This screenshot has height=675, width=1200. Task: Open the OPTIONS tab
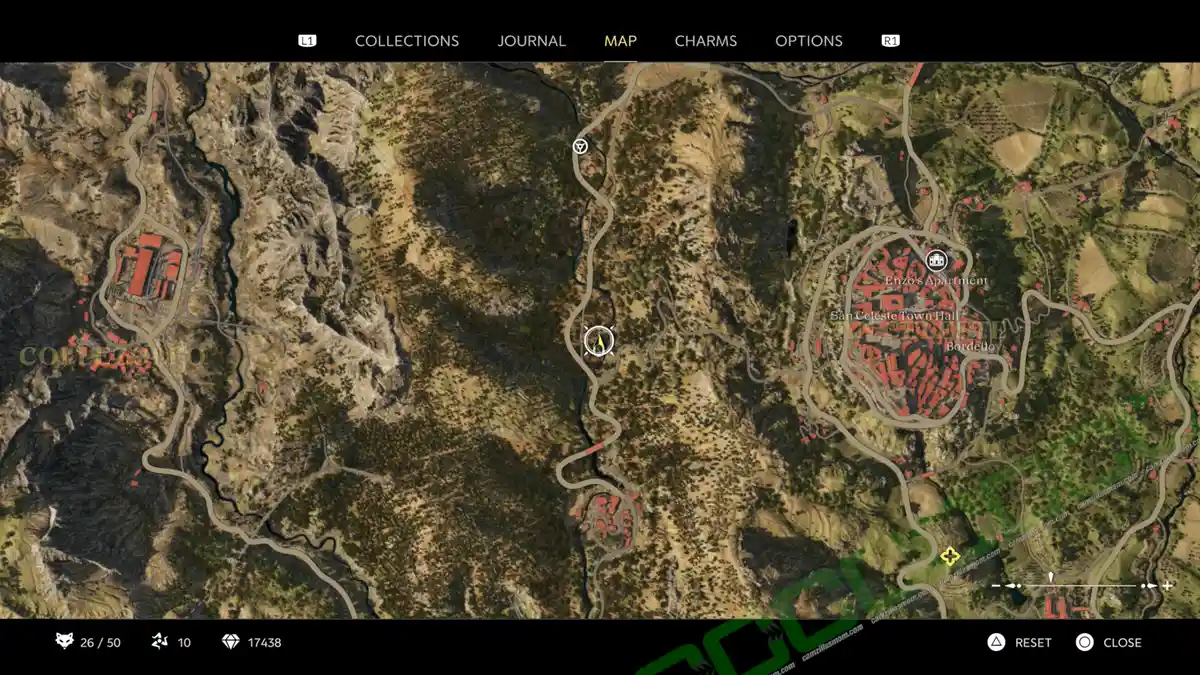point(809,41)
